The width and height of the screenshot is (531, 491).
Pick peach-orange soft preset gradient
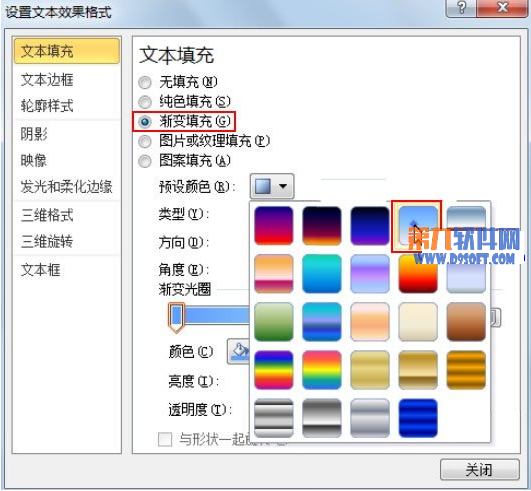click(370, 322)
